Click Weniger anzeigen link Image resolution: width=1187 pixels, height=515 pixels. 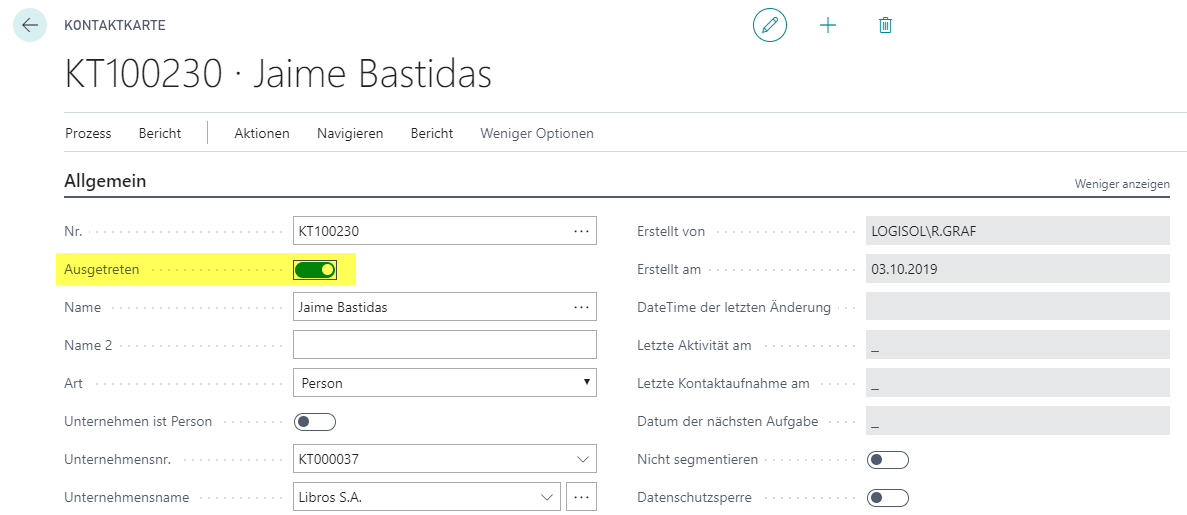click(1122, 184)
